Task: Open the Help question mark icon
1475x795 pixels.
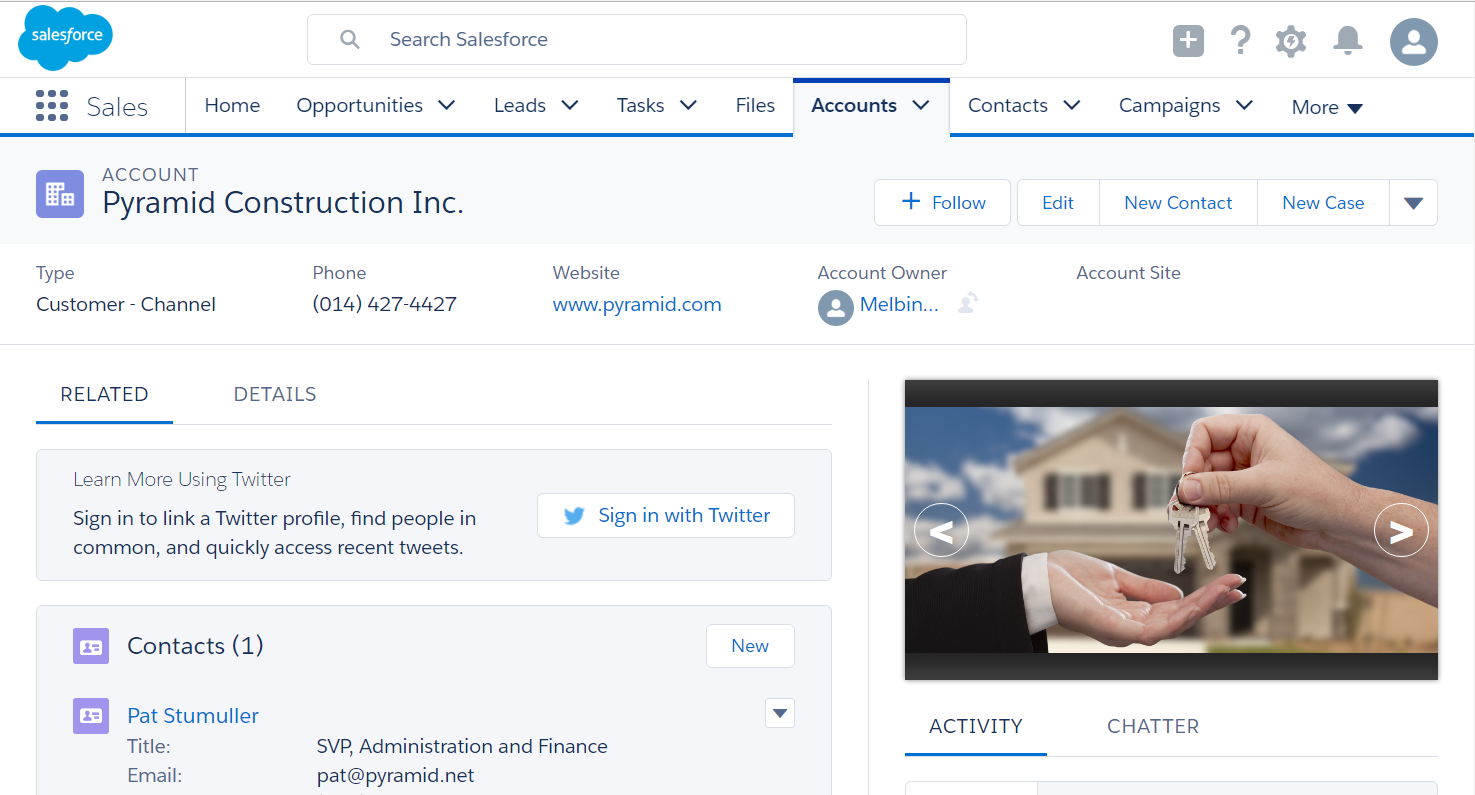Action: (1240, 40)
